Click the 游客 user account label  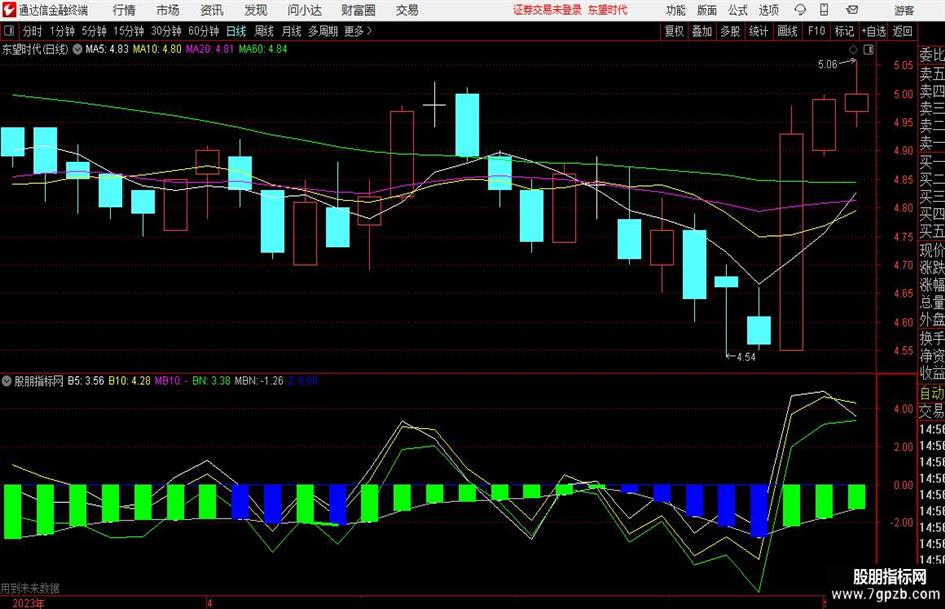click(x=904, y=10)
